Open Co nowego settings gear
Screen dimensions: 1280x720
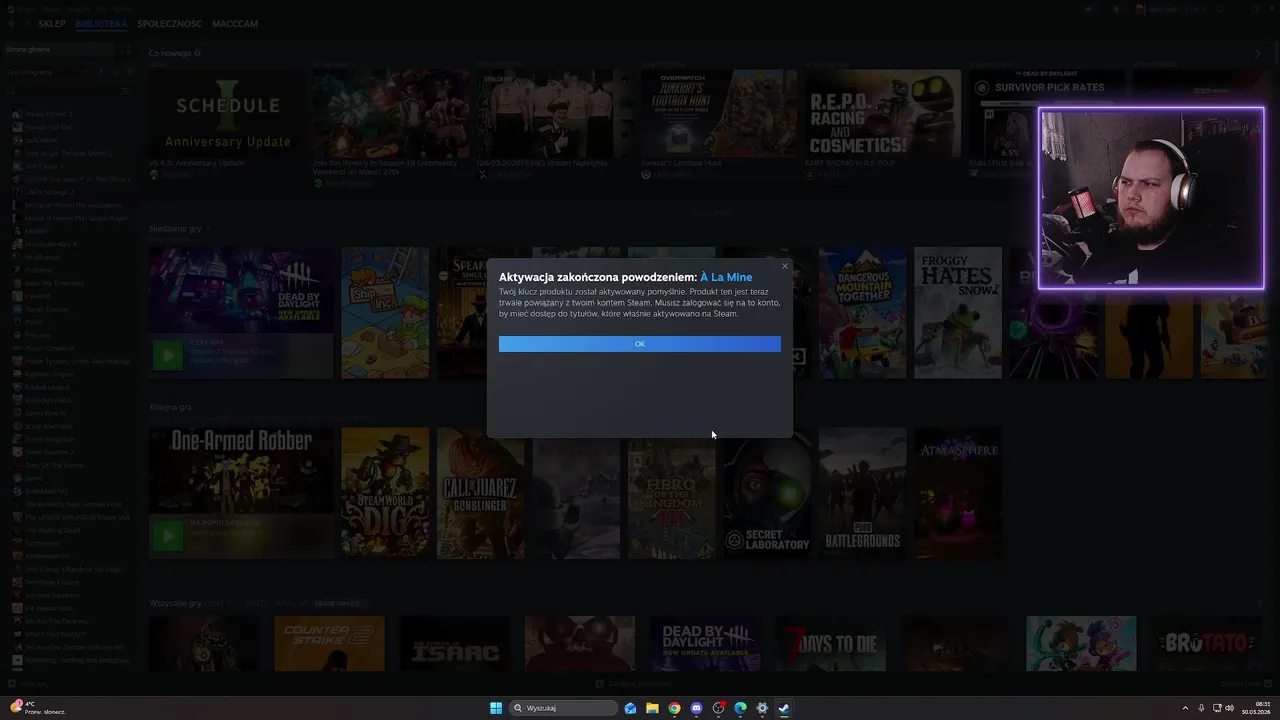coord(198,53)
